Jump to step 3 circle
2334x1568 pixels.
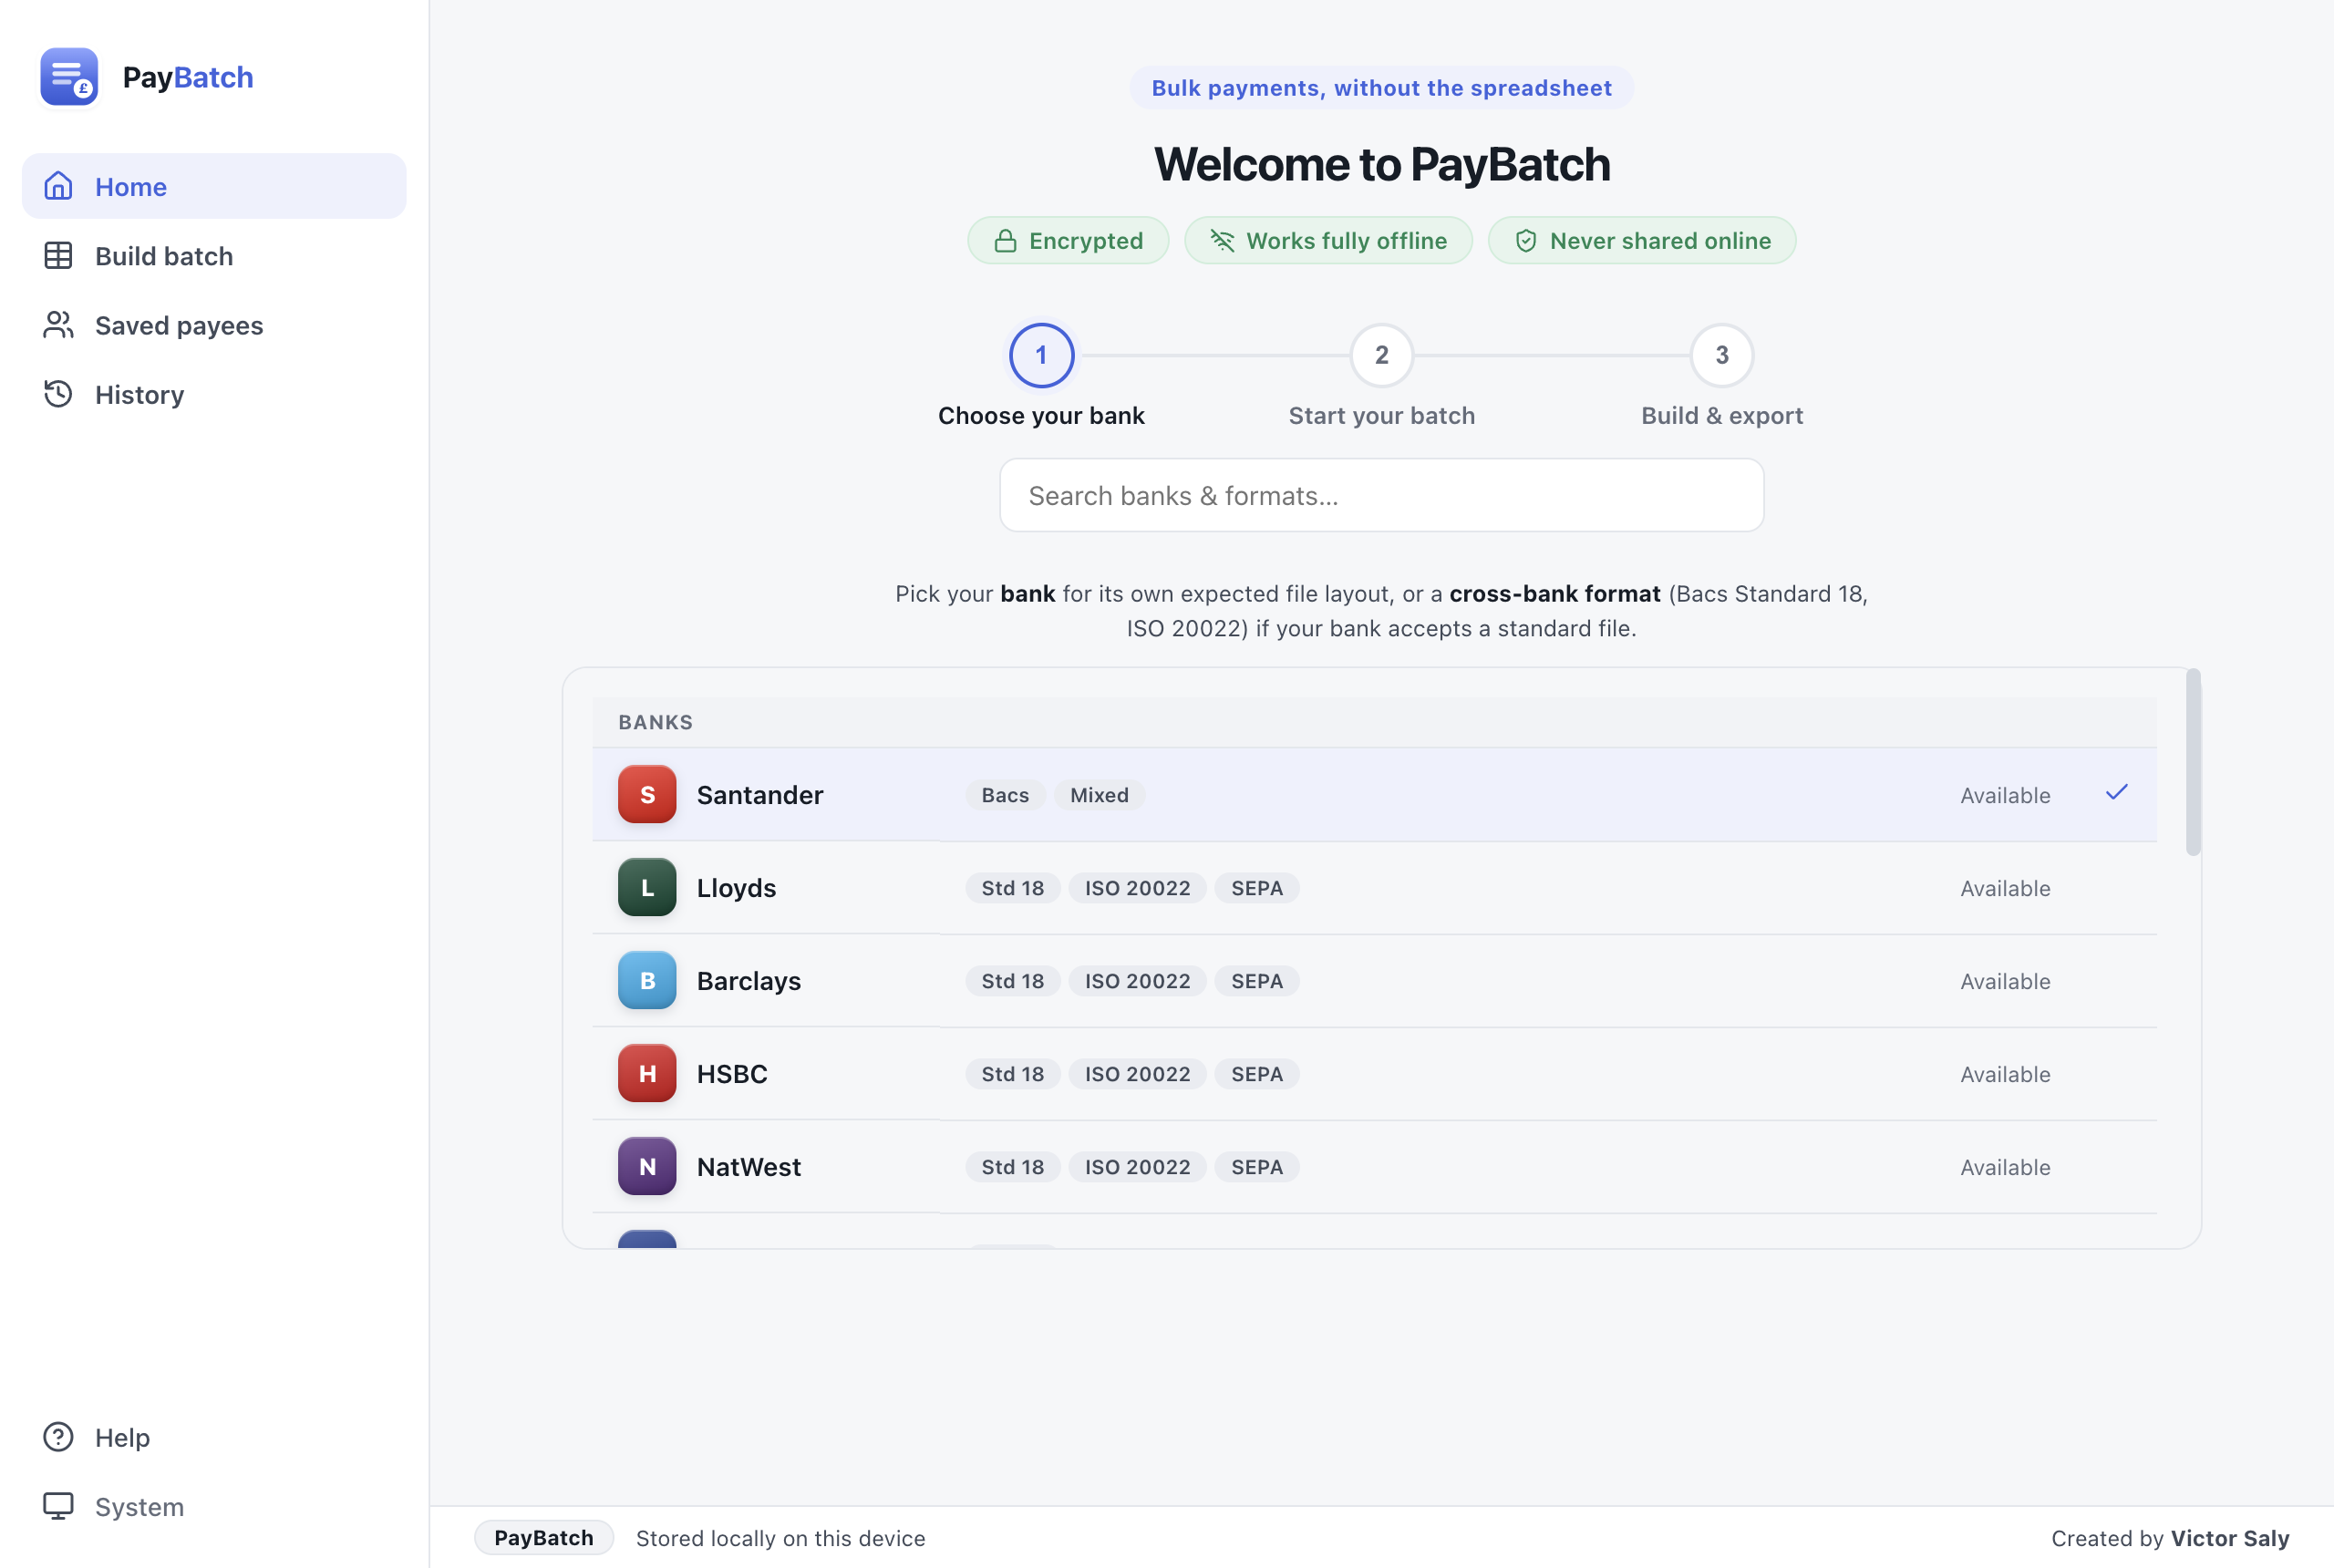[1722, 355]
